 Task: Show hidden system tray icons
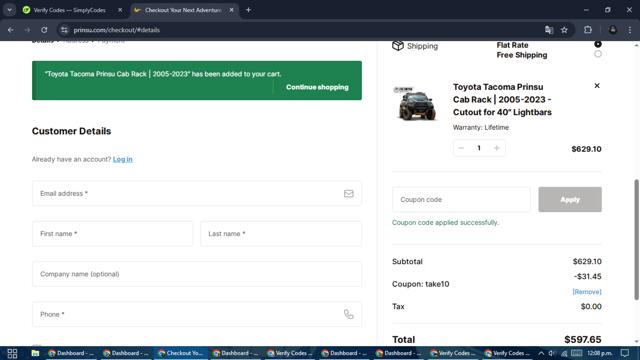541,353
